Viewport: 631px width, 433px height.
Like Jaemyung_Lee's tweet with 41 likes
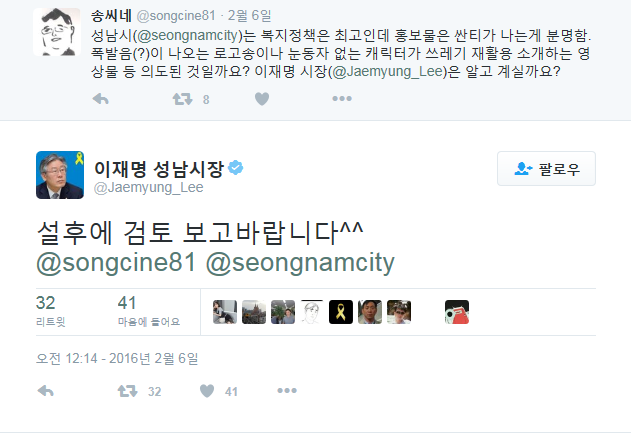click(x=207, y=391)
